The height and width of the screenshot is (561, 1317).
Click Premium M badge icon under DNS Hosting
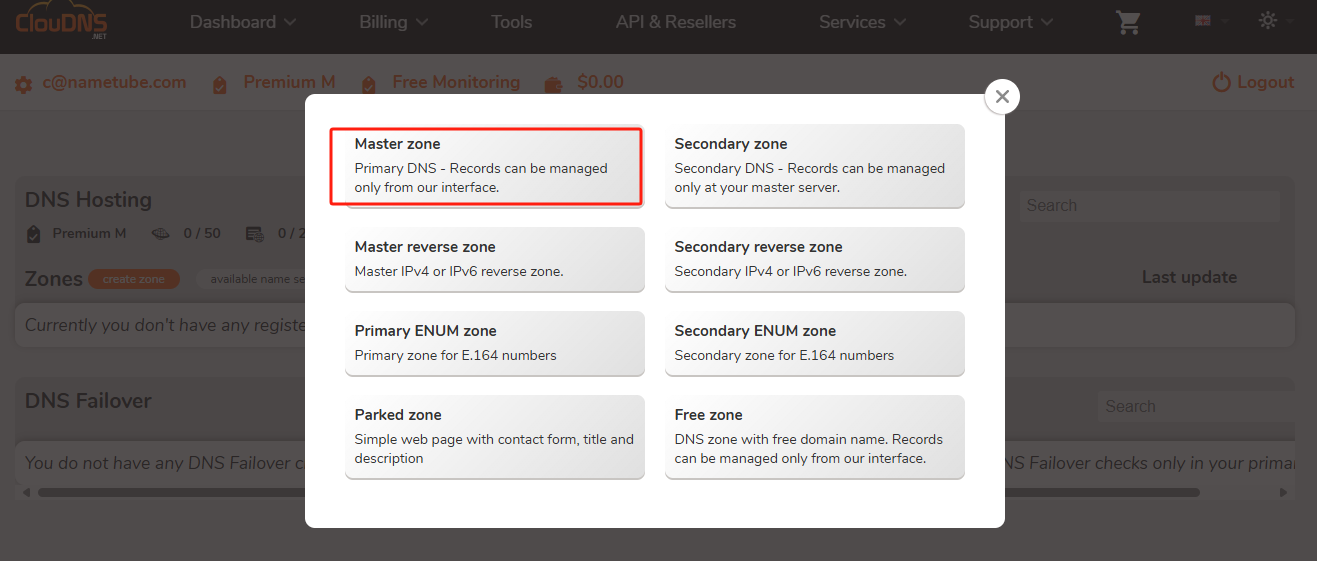coord(34,234)
